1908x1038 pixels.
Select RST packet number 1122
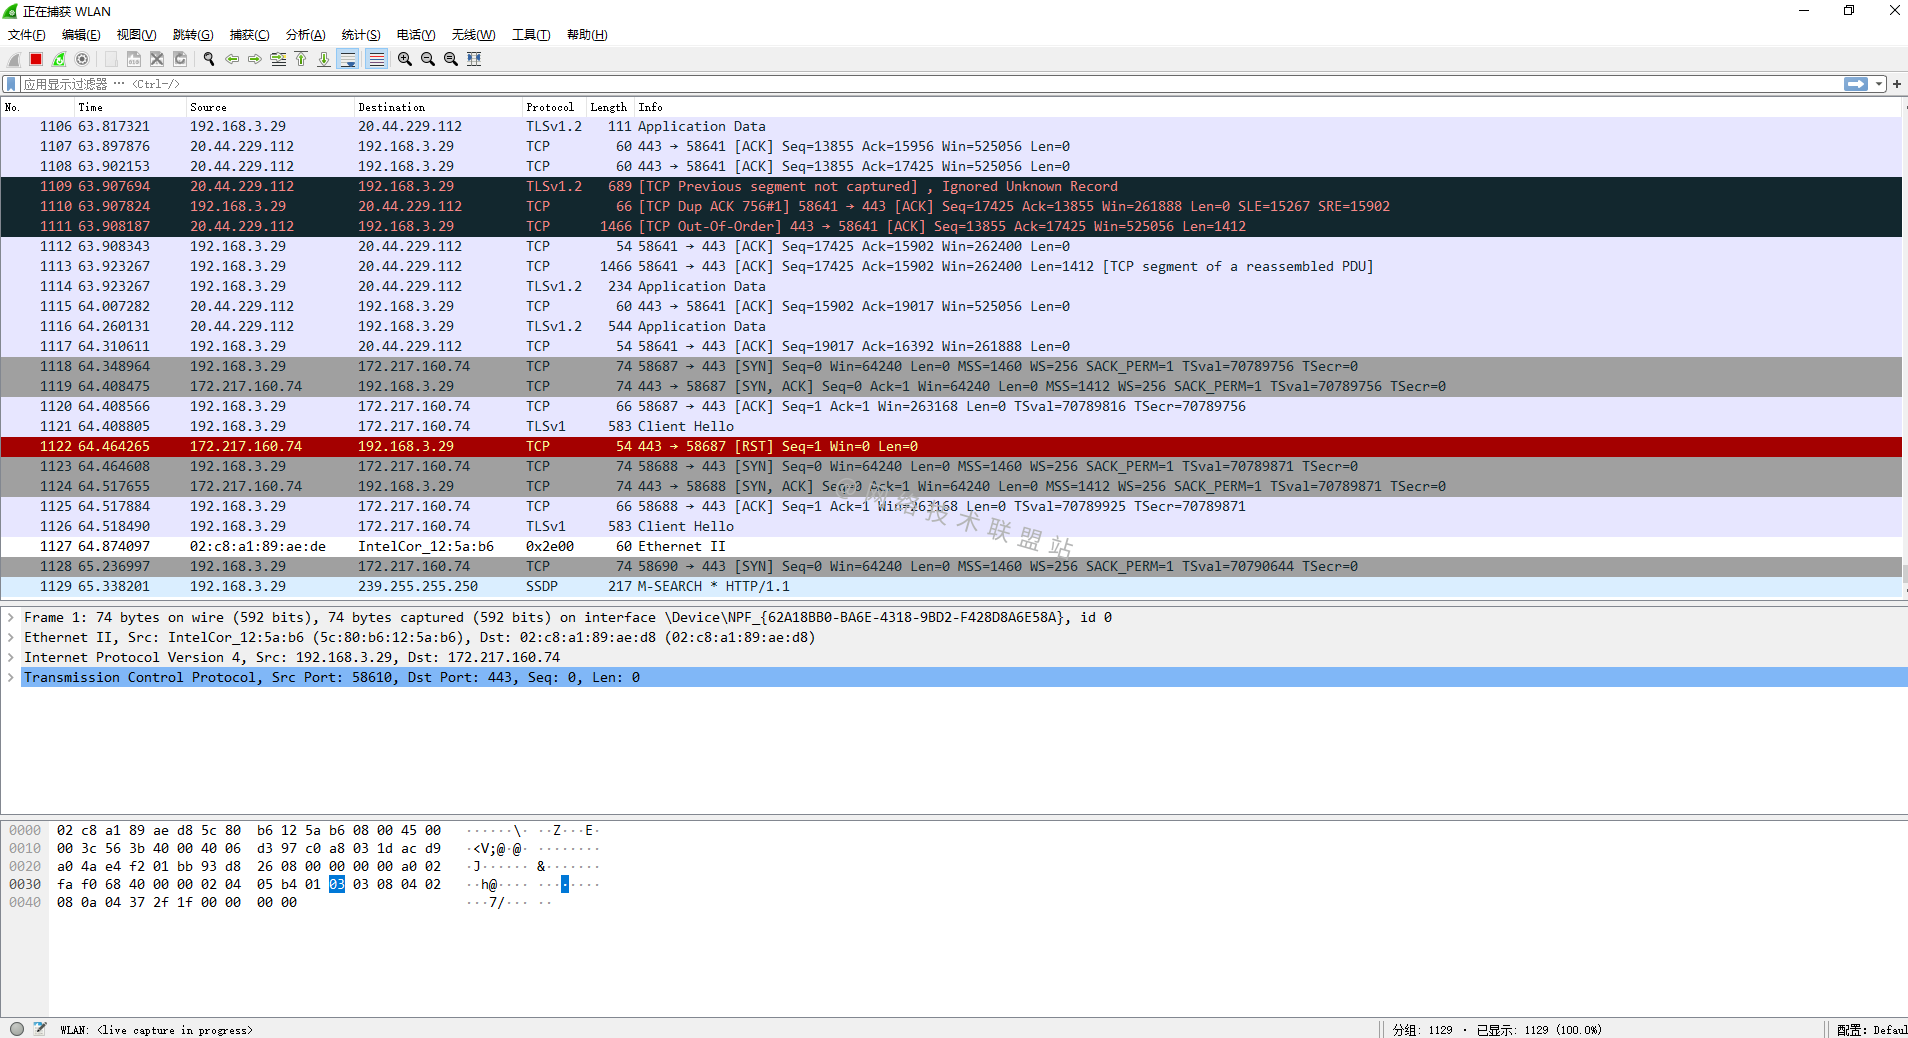click(x=950, y=447)
